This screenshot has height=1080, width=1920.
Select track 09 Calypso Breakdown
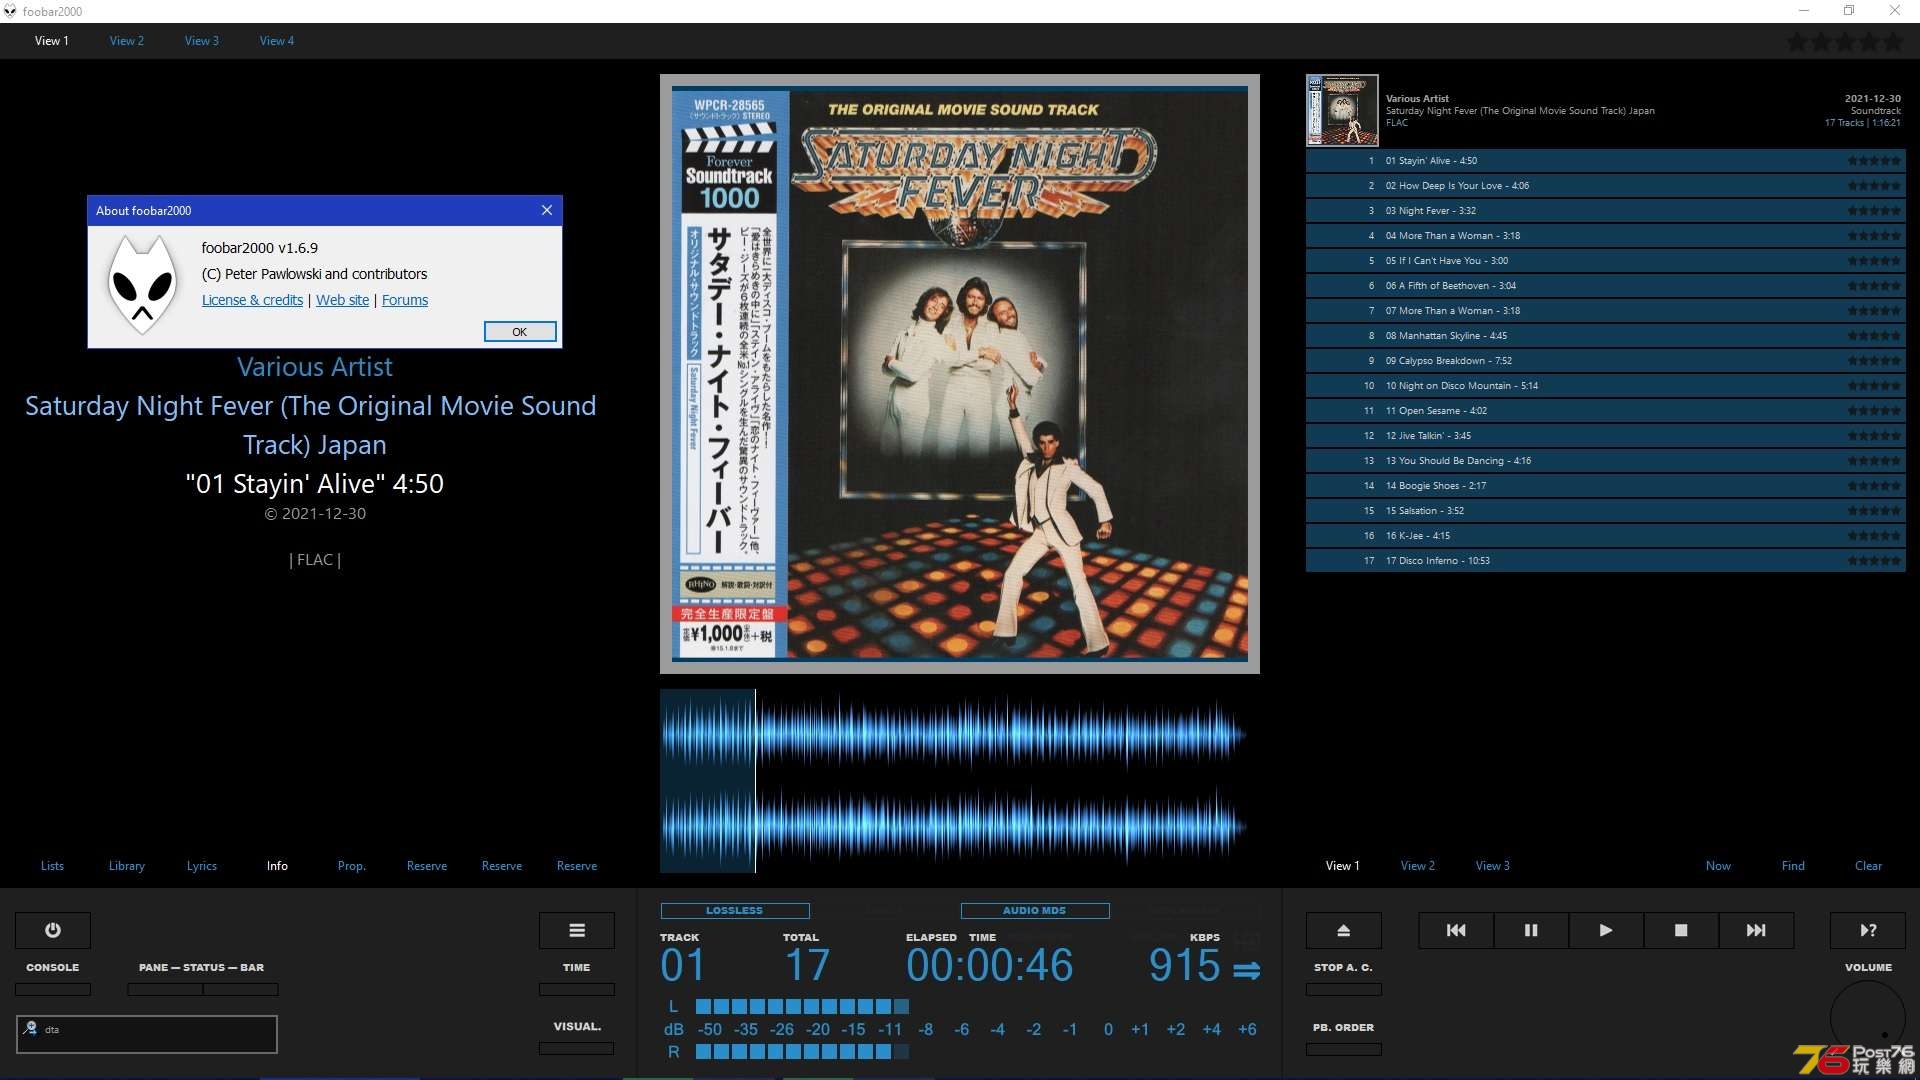click(1605, 360)
